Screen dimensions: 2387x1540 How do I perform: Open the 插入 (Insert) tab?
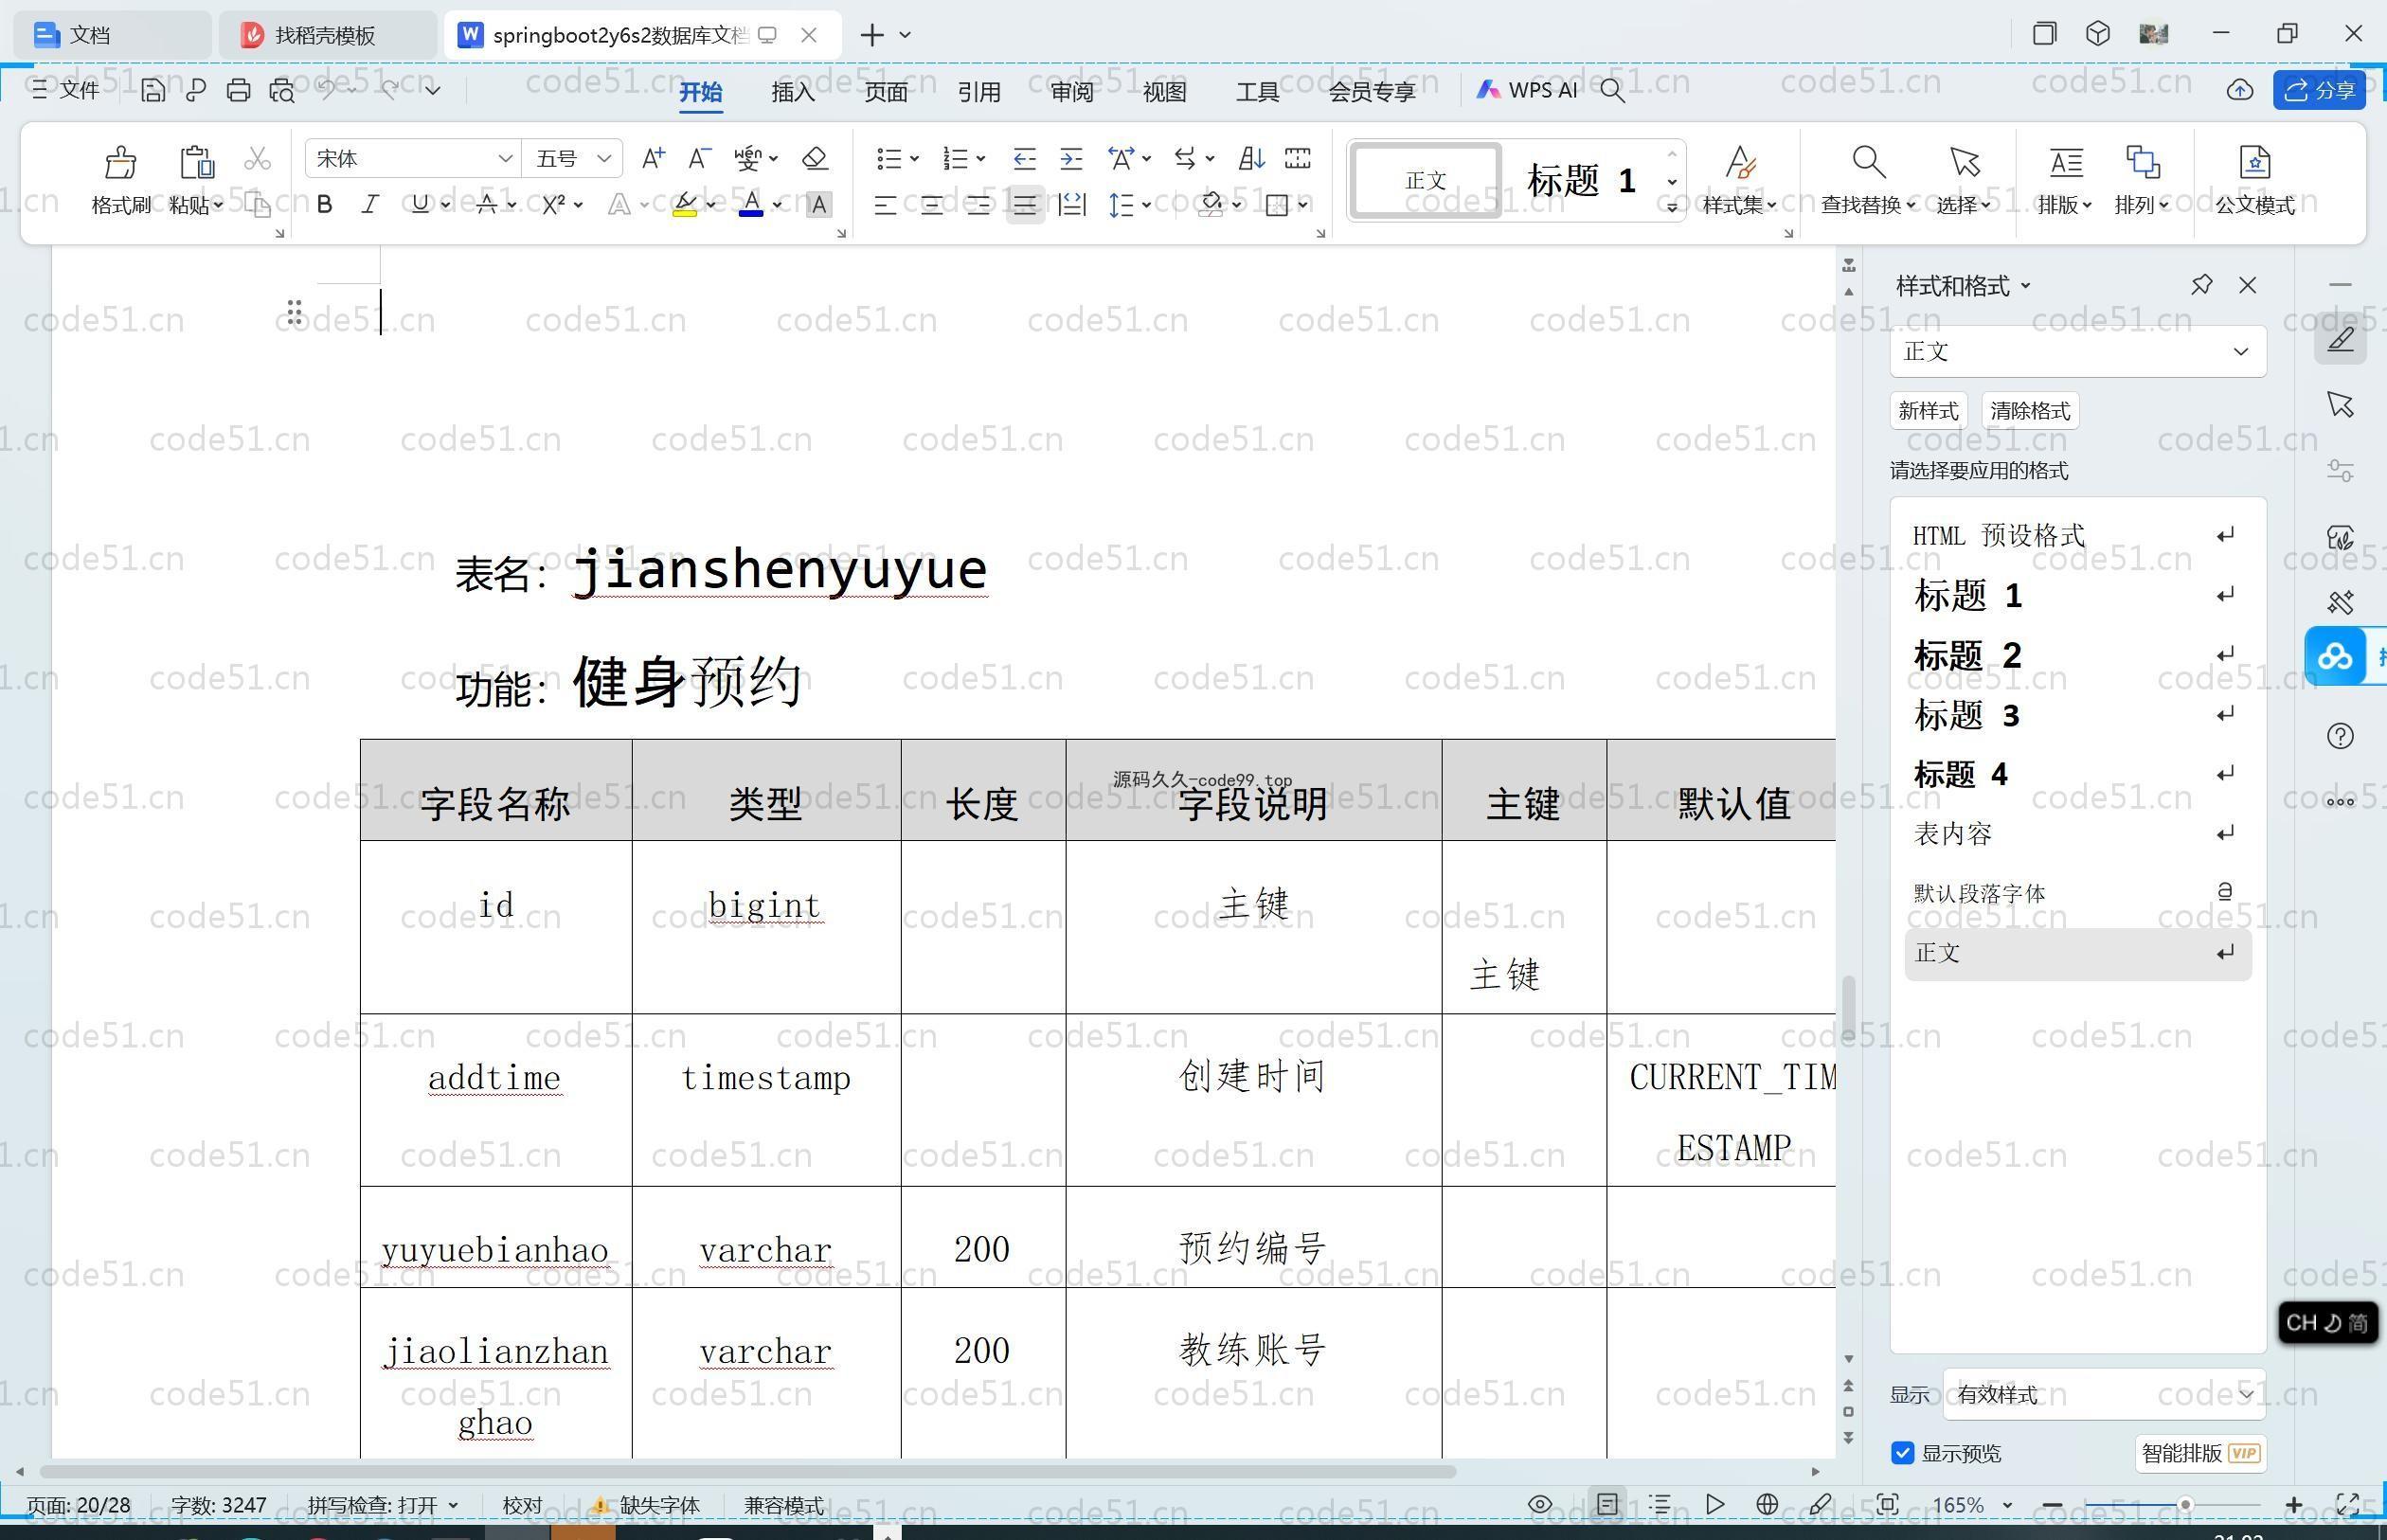point(793,92)
